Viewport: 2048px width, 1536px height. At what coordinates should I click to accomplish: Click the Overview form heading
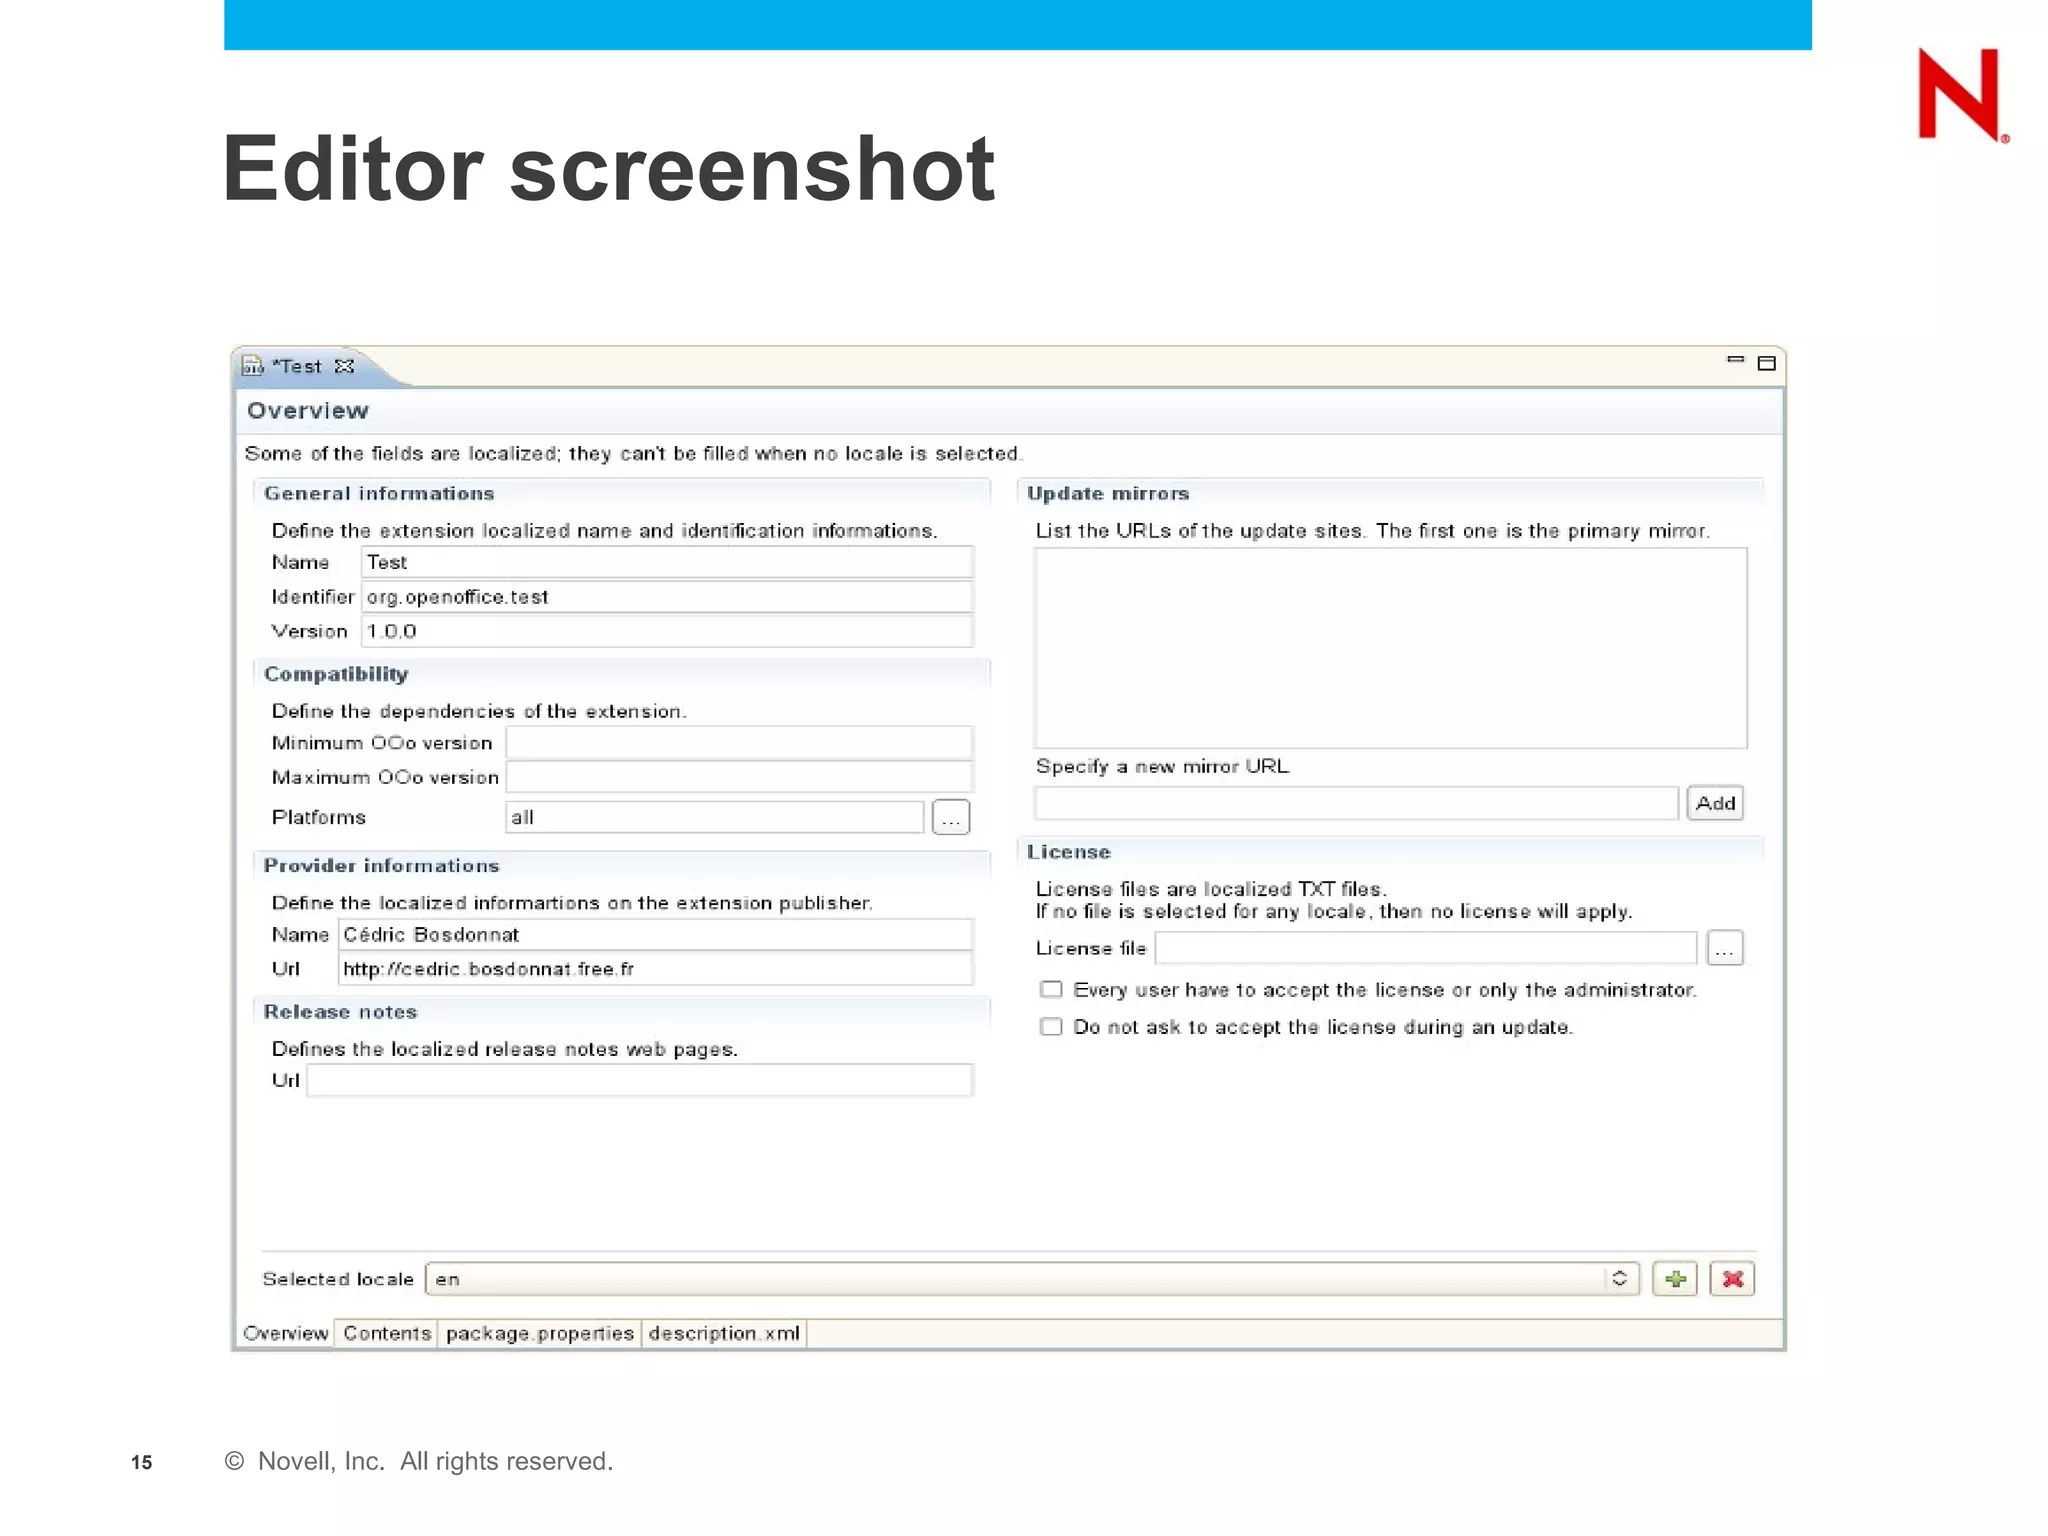coord(308,411)
